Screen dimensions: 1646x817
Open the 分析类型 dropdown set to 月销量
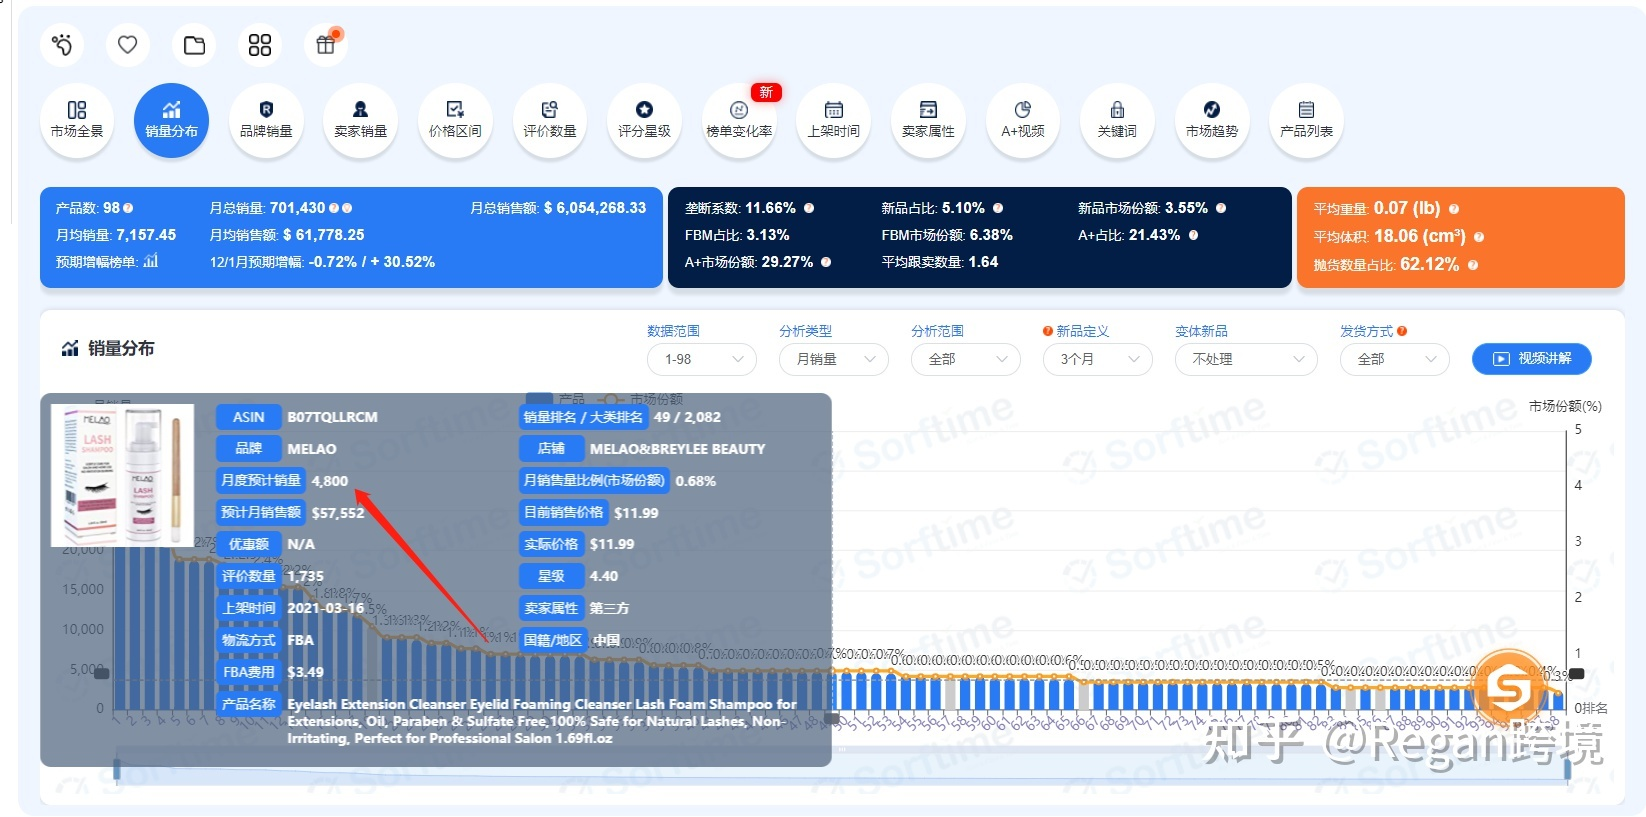(x=833, y=359)
